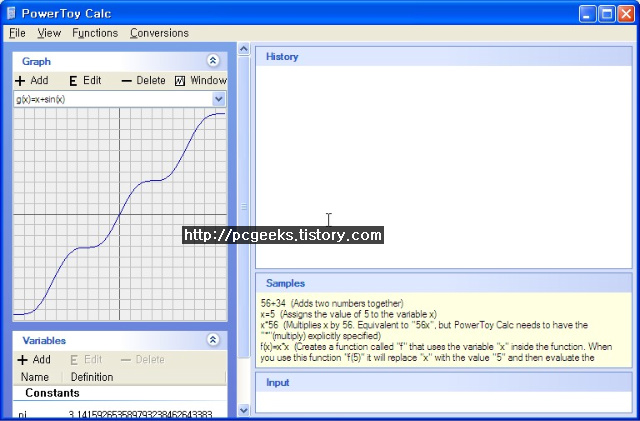Click the sample 'x*56' multiply line
Image resolution: width=640 pixels, height=421 pixels.
tap(424, 330)
